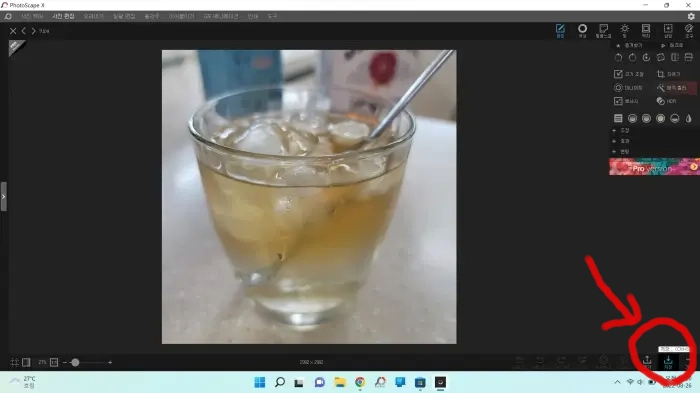Switch to the 일괄 편집 tab
700x393 pixels.
click(x=124, y=16)
